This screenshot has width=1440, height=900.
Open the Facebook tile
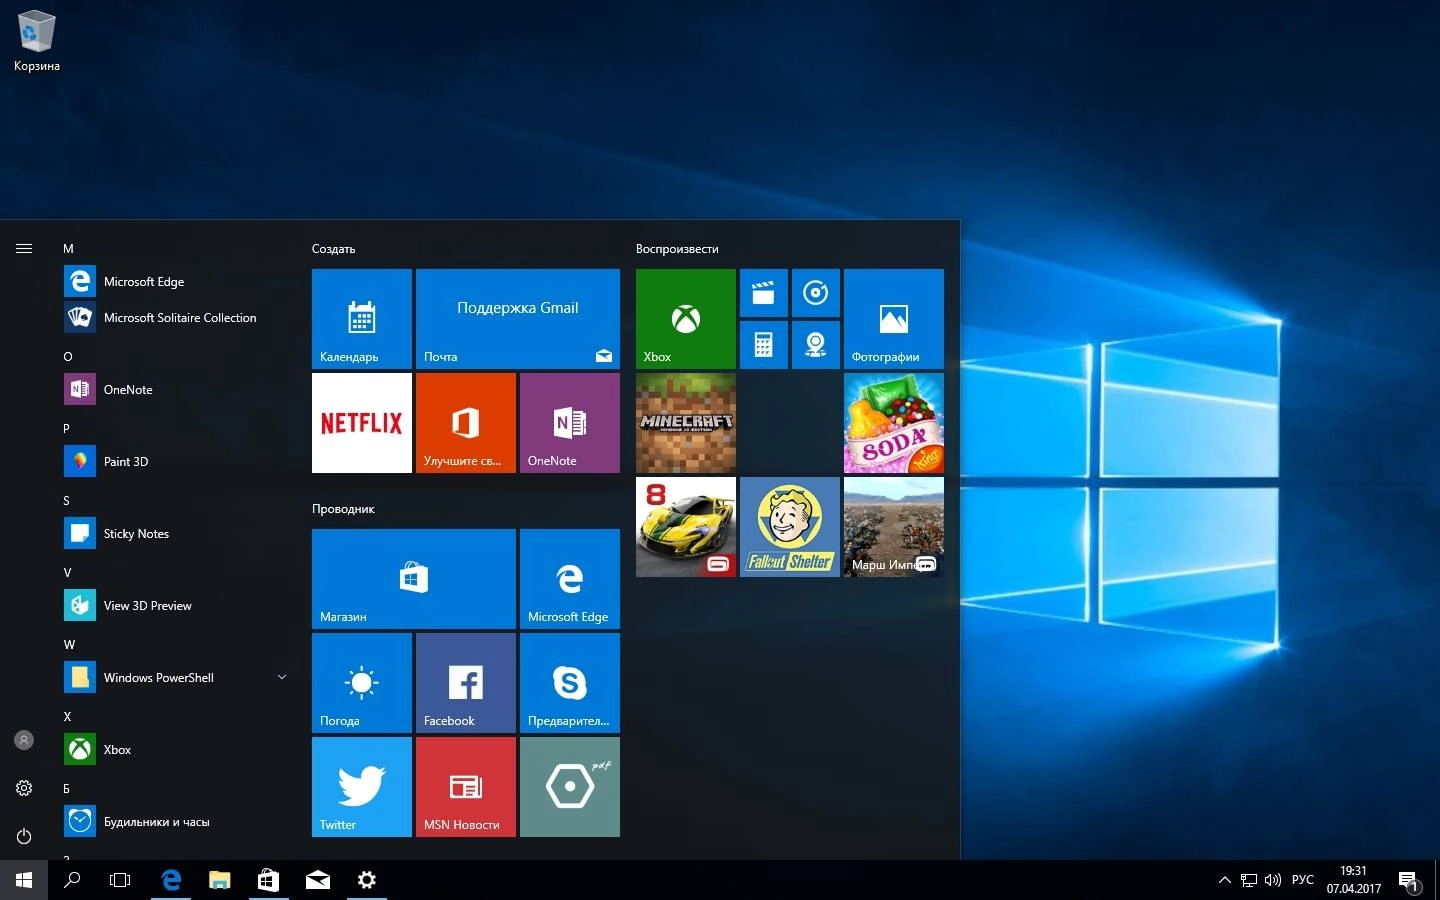[x=466, y=683]
